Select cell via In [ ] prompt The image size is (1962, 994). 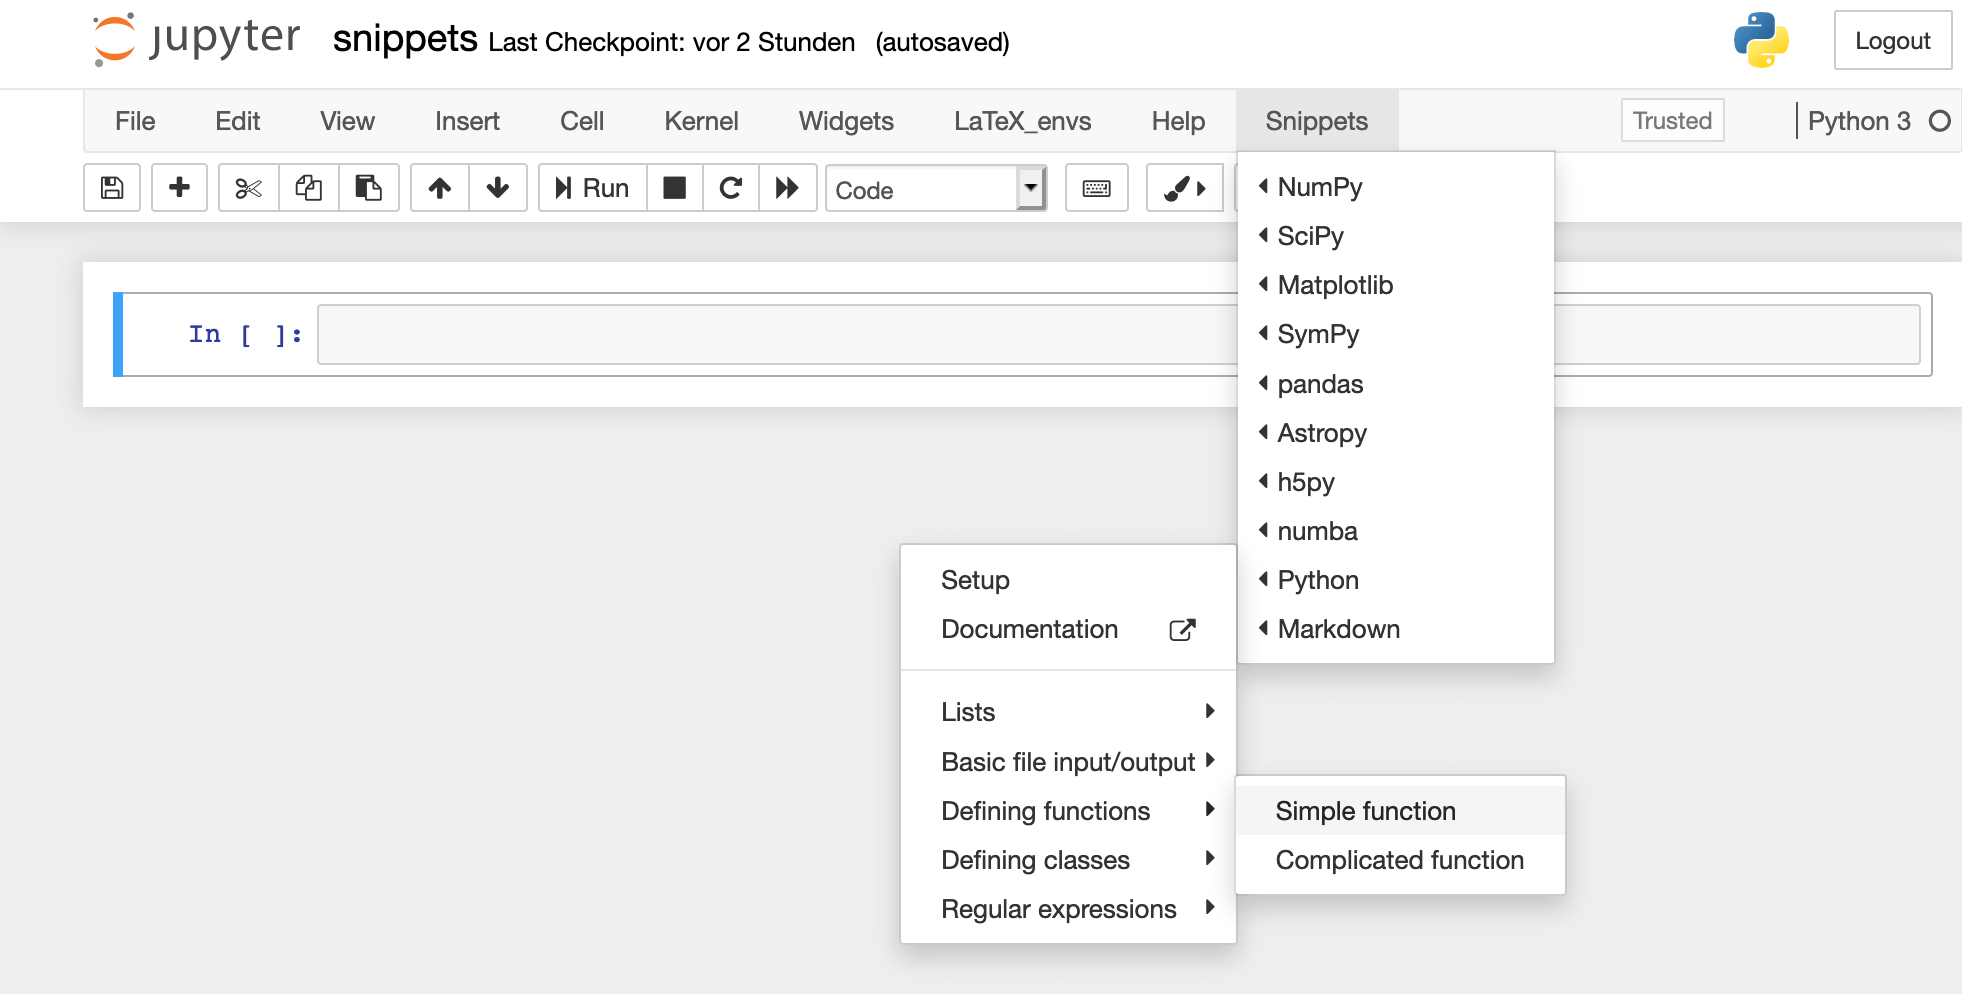[245, 334]
